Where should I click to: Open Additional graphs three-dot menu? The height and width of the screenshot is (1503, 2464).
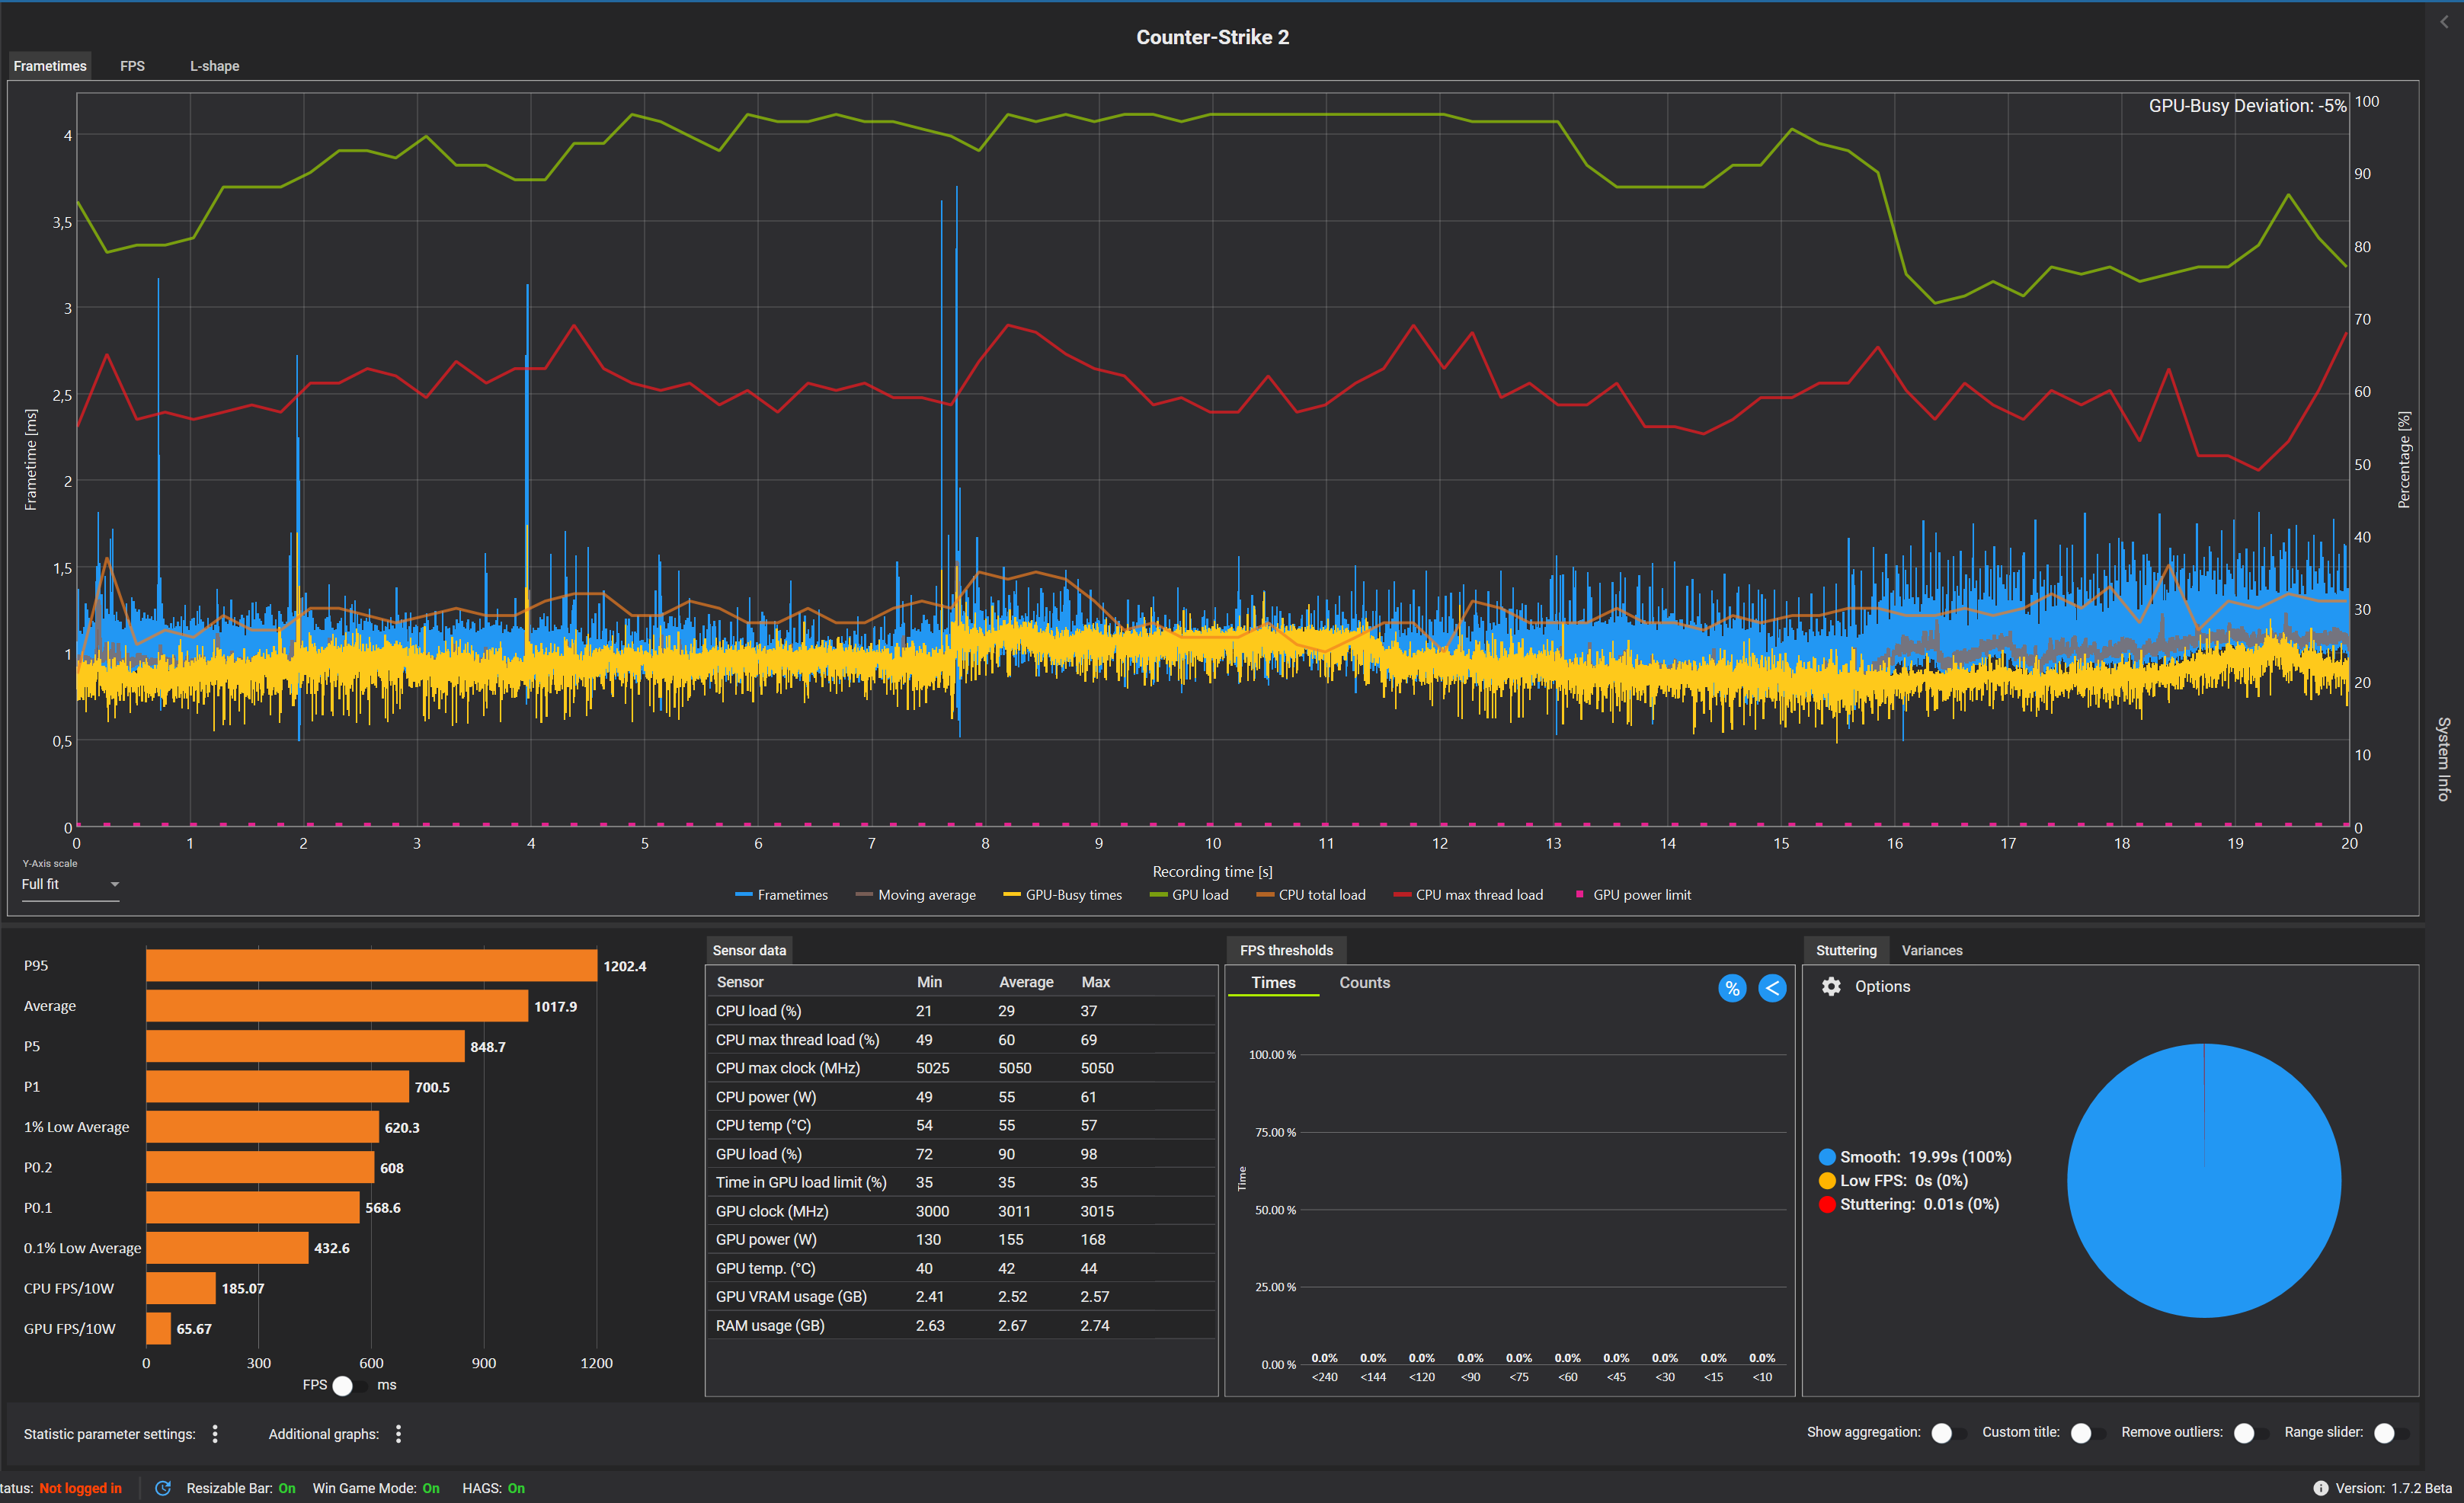(398, 1434)
